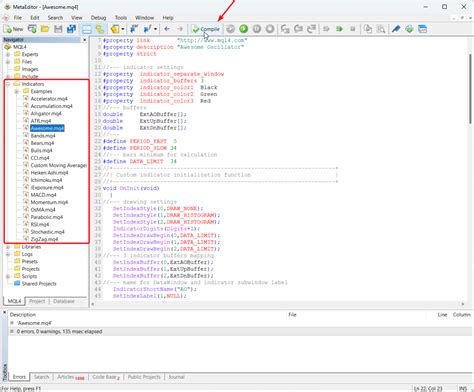Click the last toolbar window icon
This screenshot has height=392, width=474.
[x=422, y=29]
